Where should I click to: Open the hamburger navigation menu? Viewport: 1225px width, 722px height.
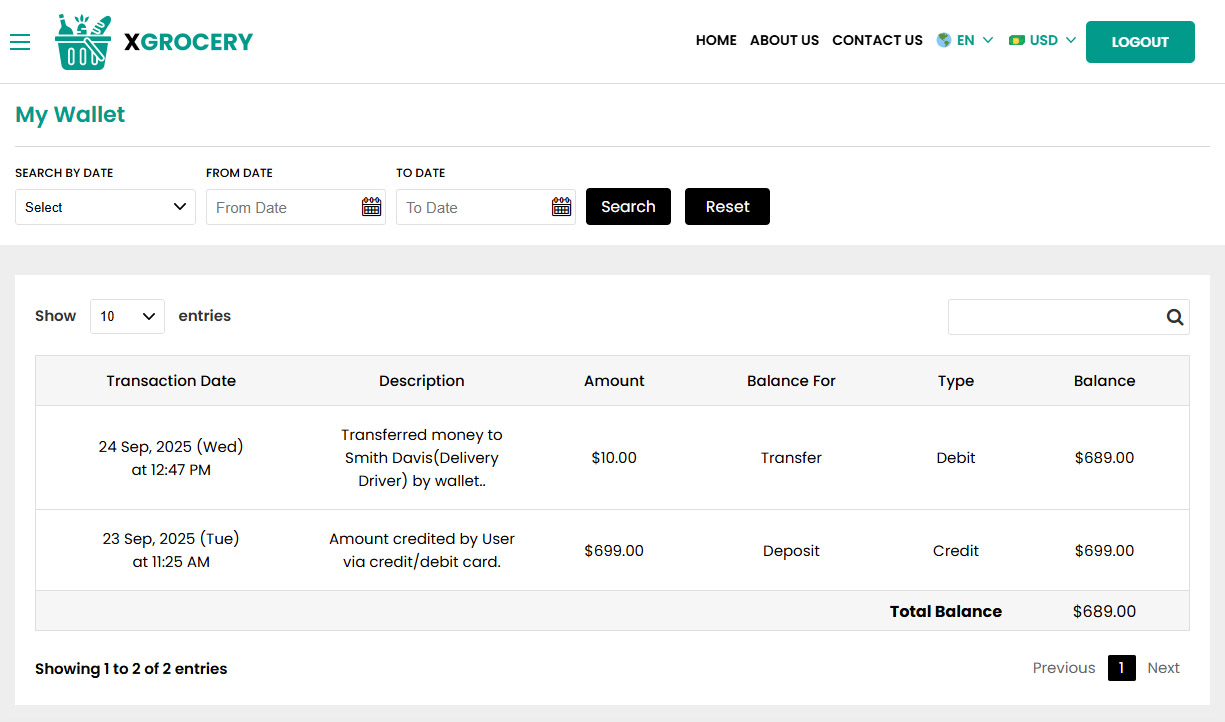click(x=20, y=42)
